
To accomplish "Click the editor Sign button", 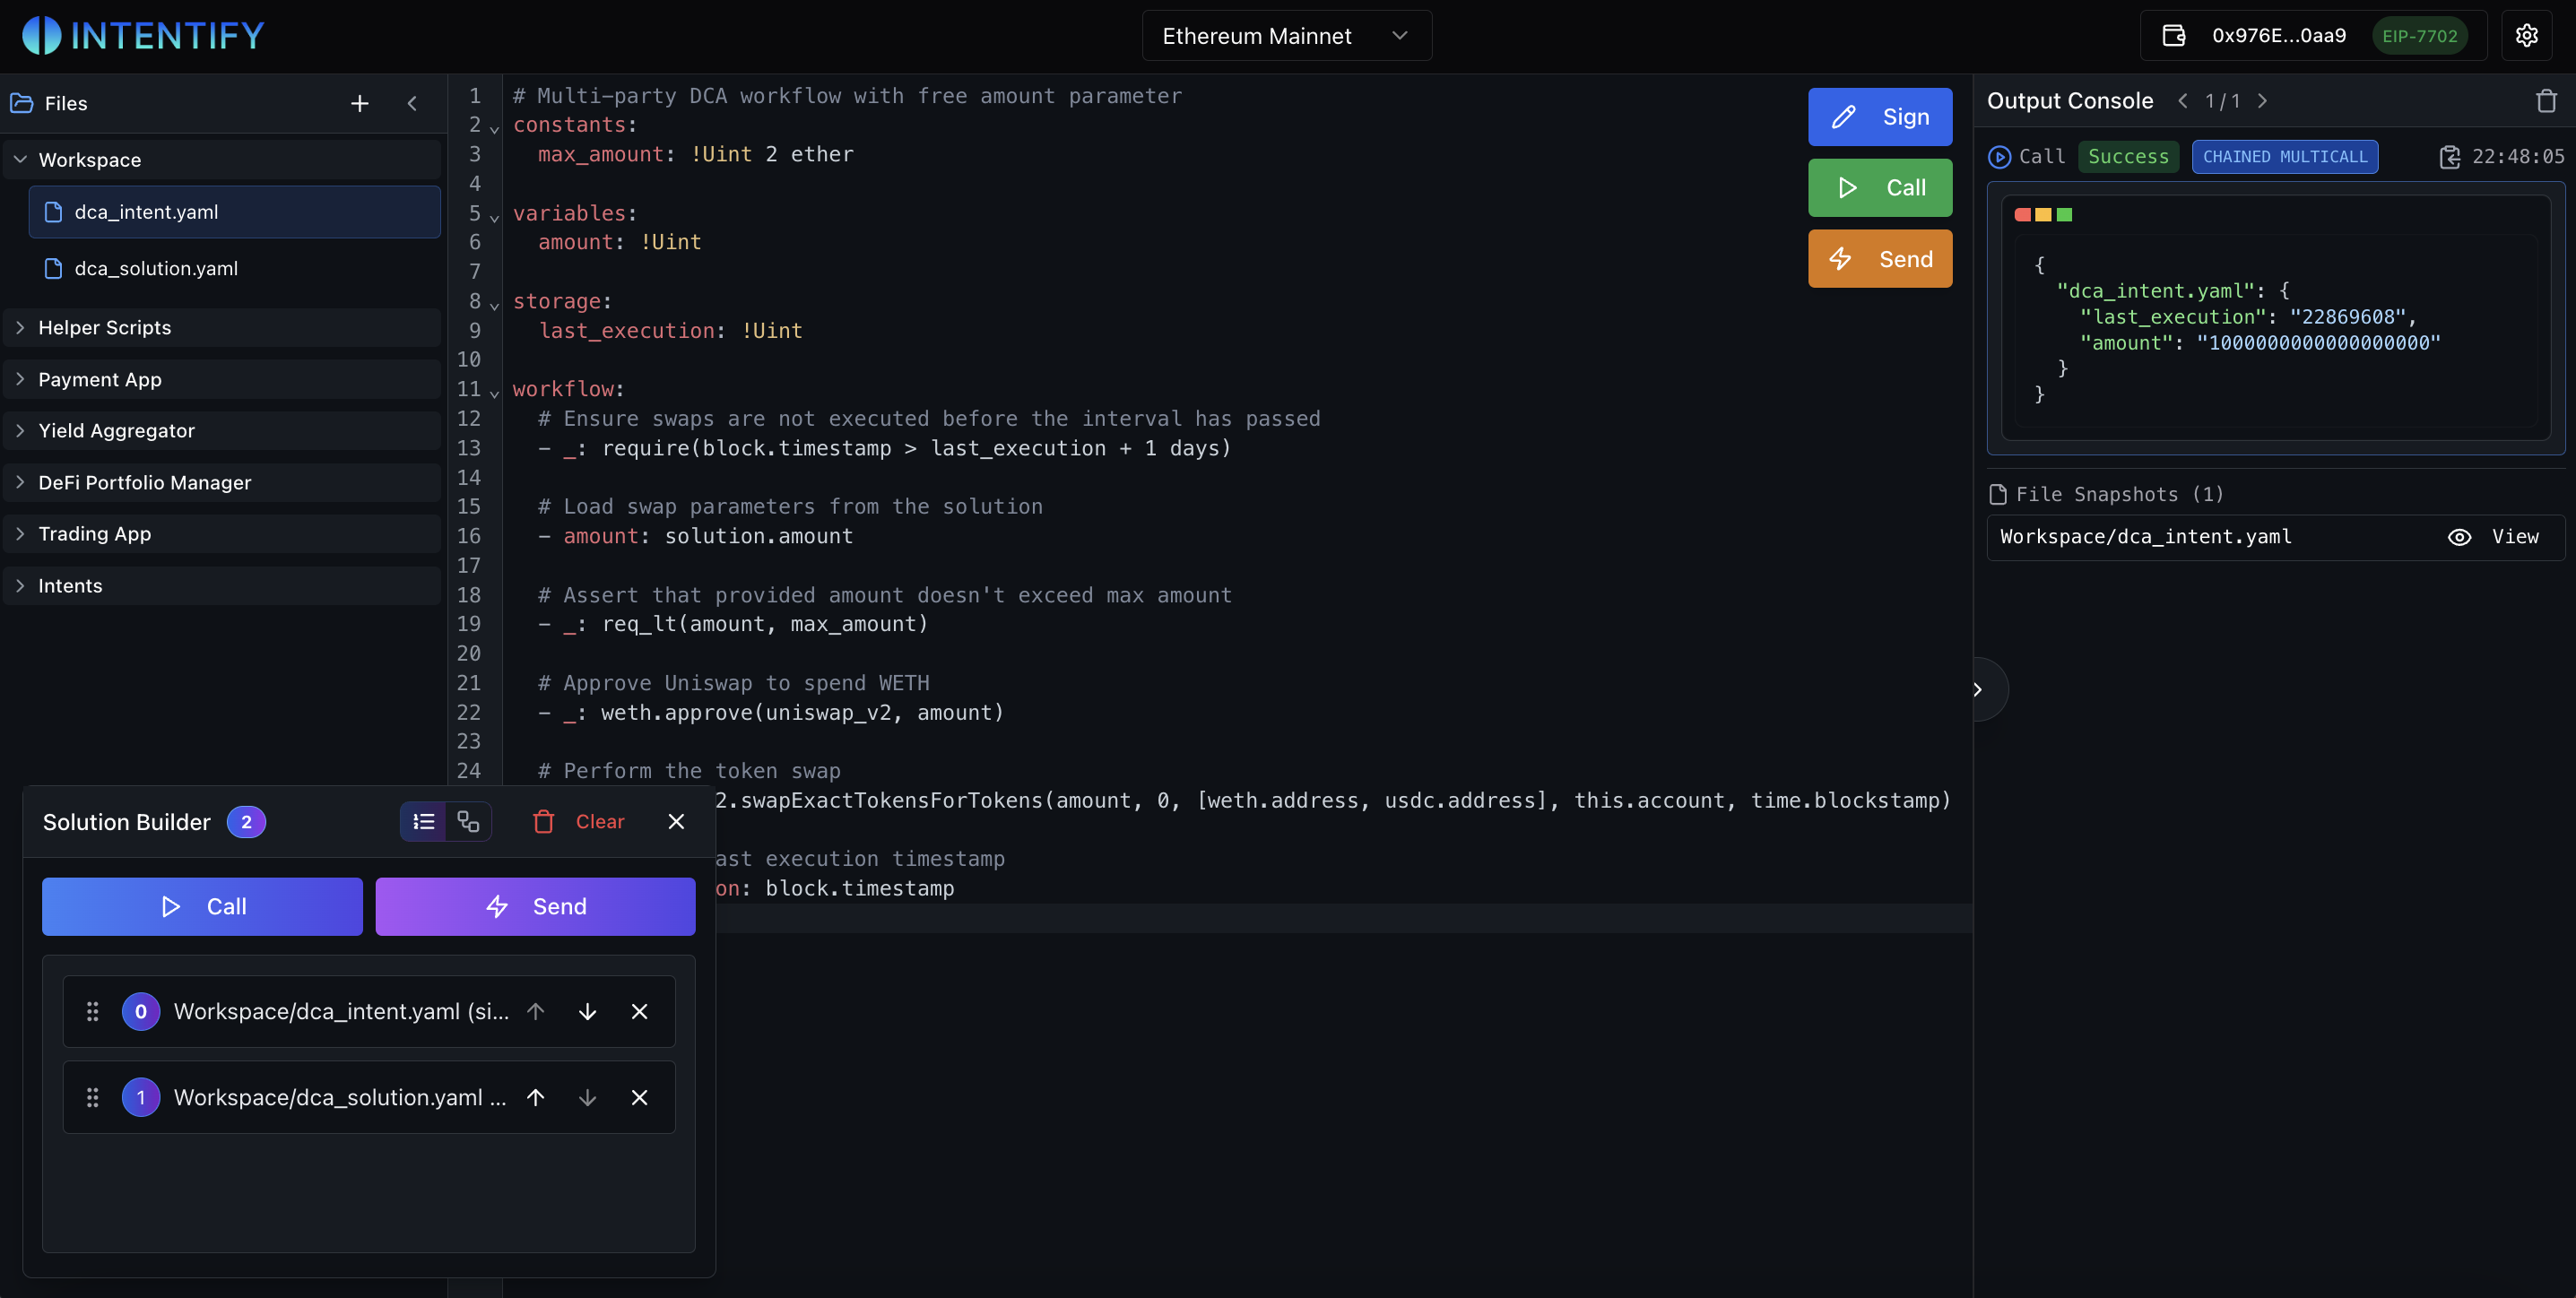I will [1880, 117].
